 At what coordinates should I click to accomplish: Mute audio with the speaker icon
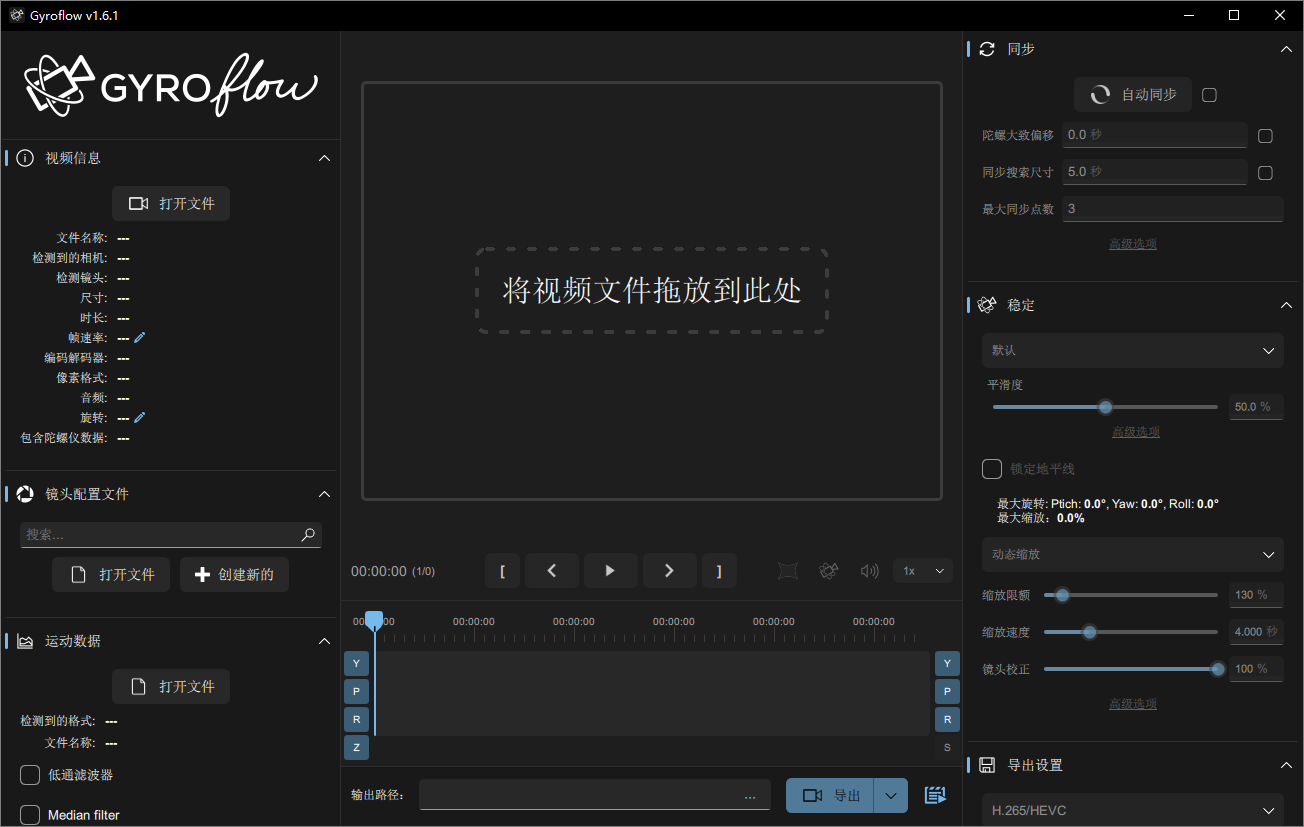[868, 570]
